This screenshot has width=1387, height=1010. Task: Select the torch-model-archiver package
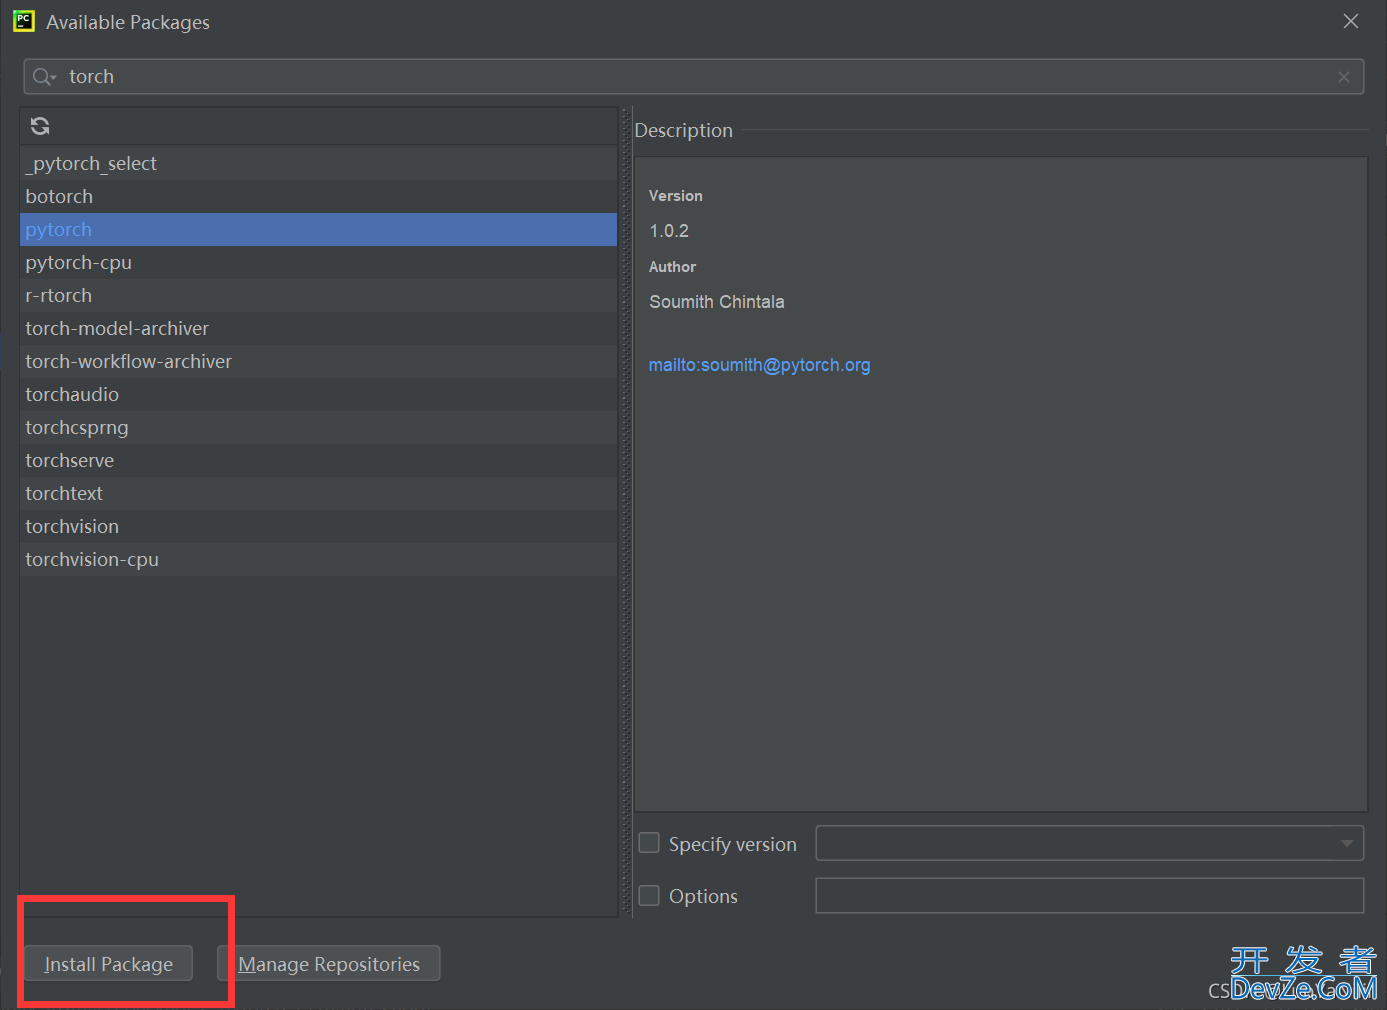click(x=318, y=328)
